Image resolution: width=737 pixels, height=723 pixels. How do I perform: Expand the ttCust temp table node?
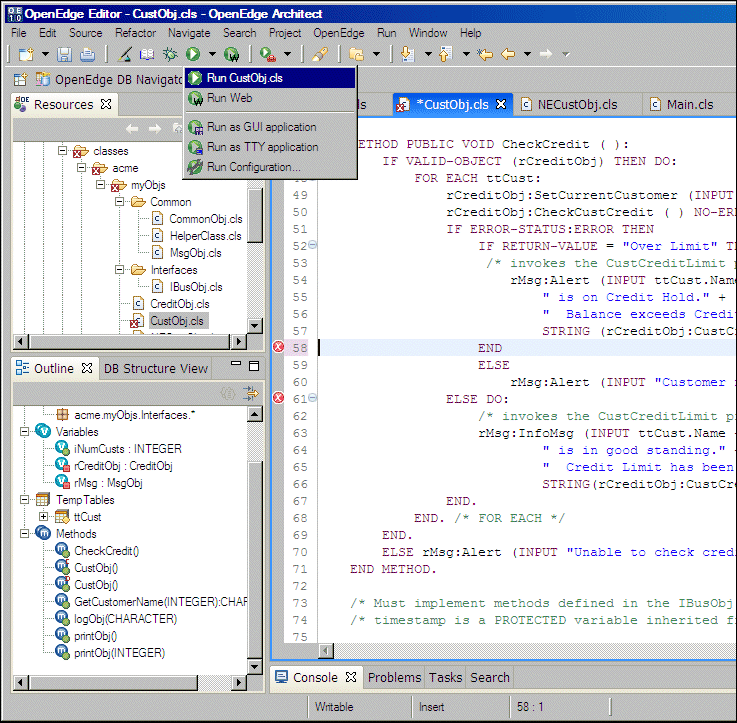(x=43, y=517)
